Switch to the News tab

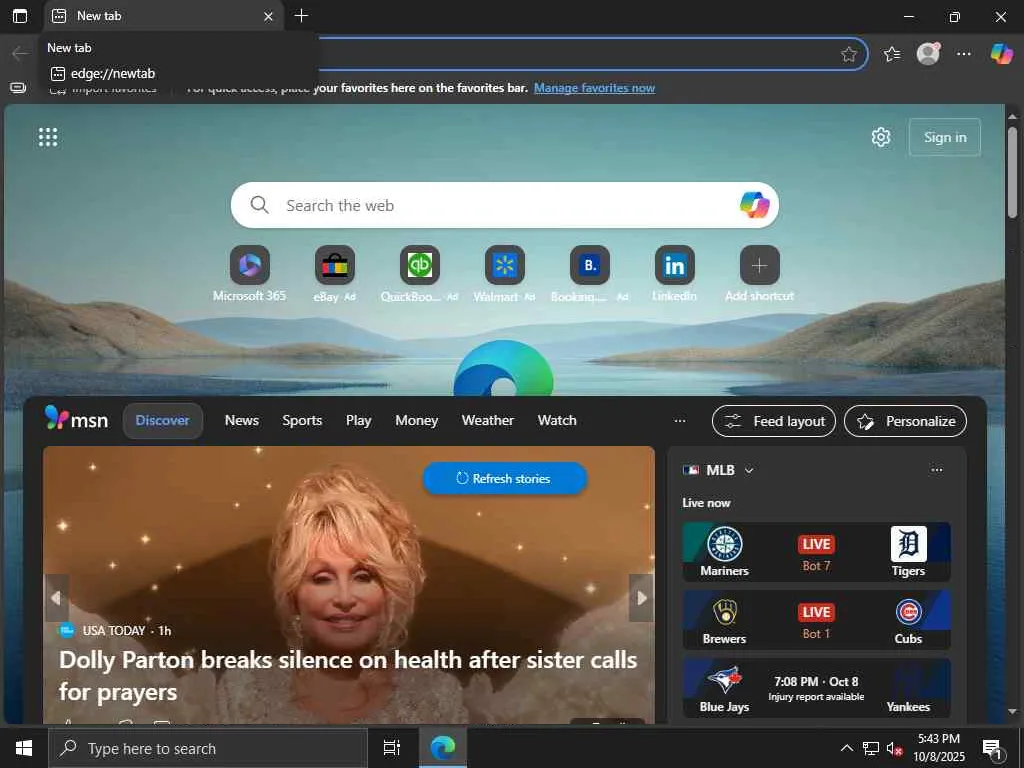point(242,421)
